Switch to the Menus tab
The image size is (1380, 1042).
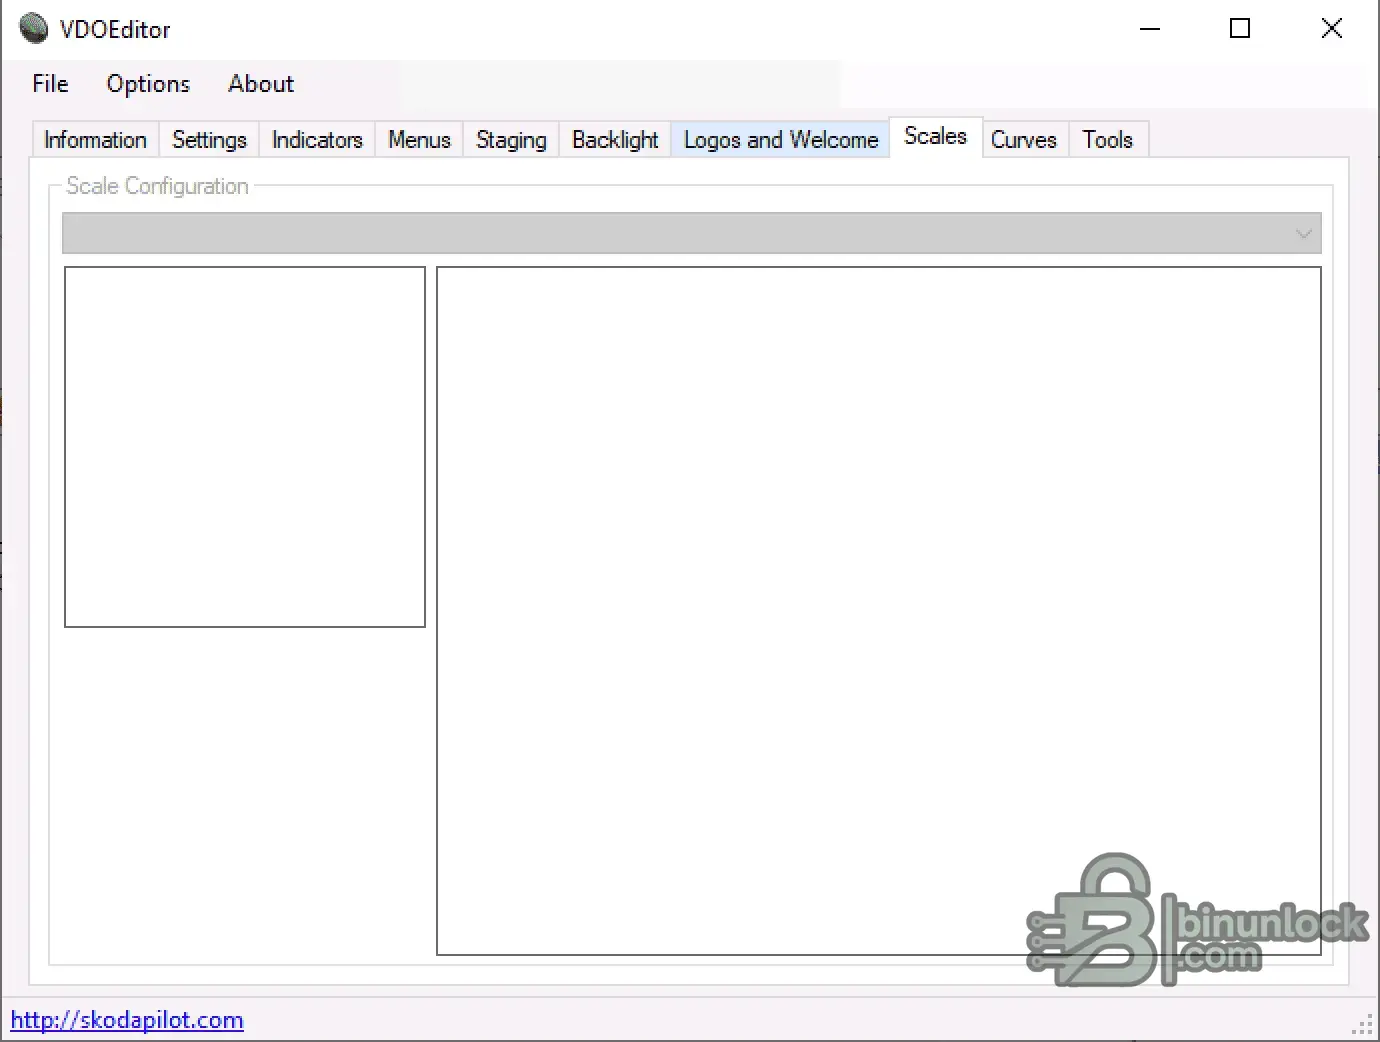419,140
